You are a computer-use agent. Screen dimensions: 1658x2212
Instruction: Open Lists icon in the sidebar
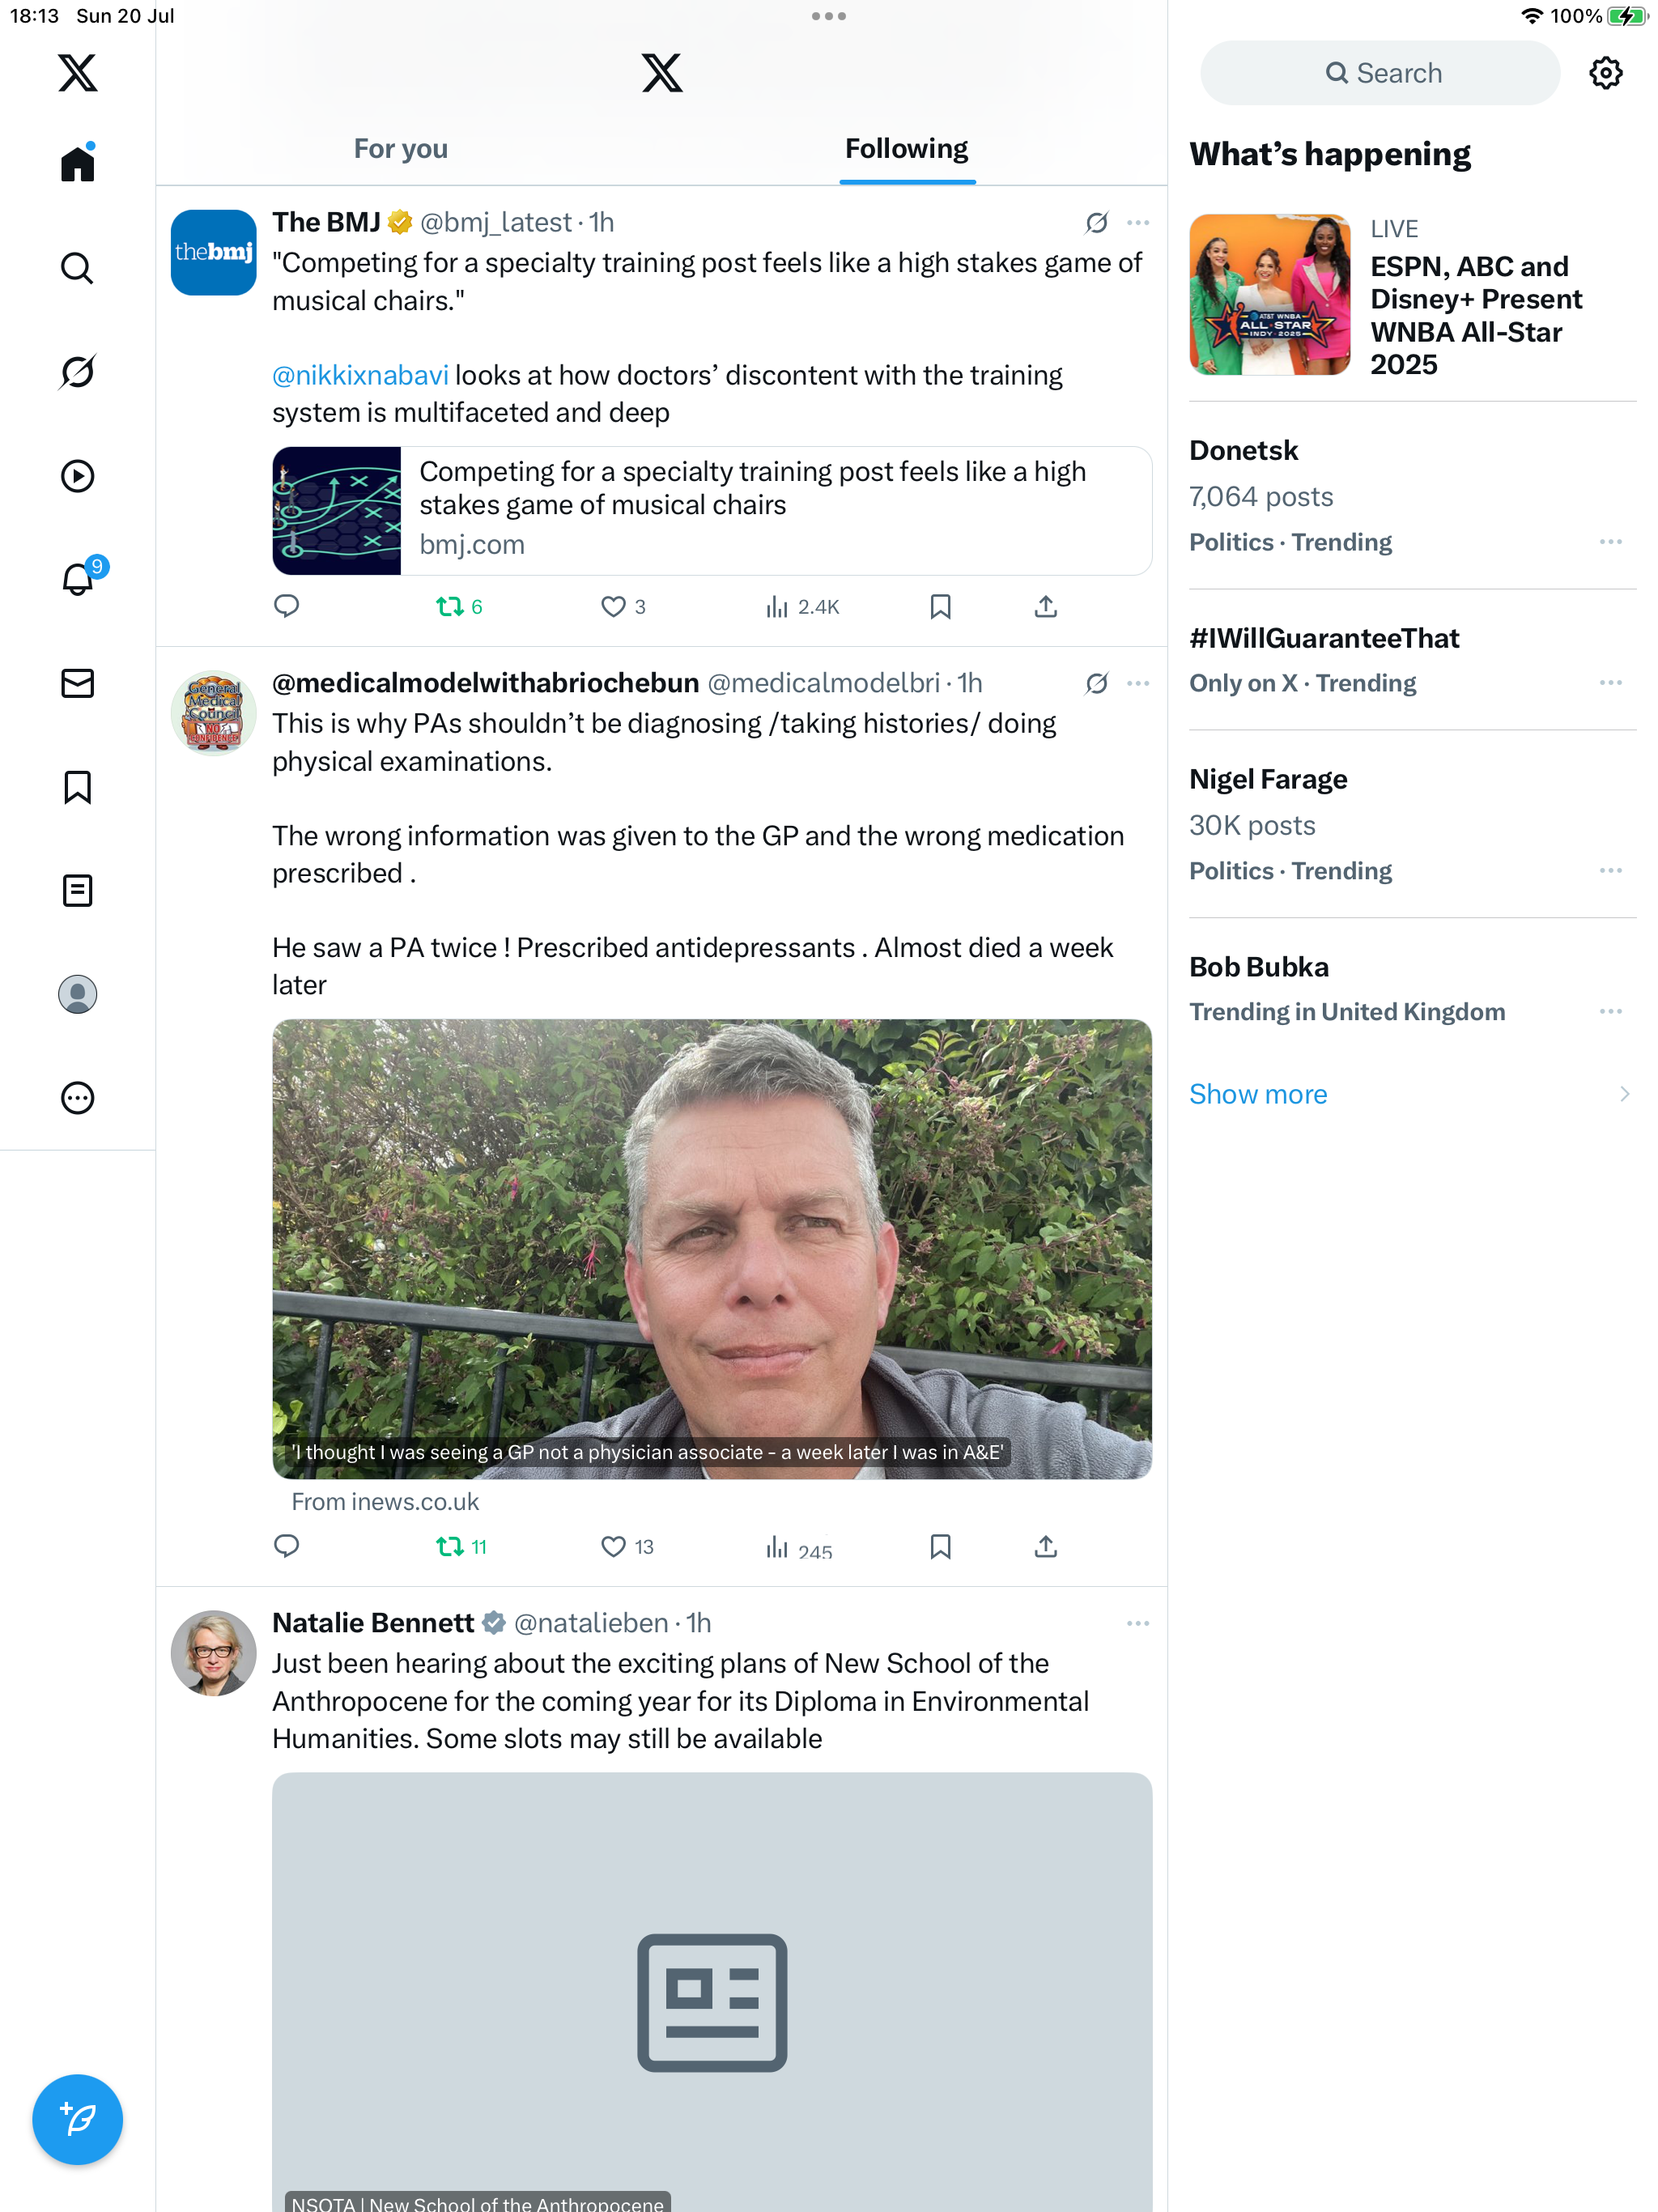77,890
